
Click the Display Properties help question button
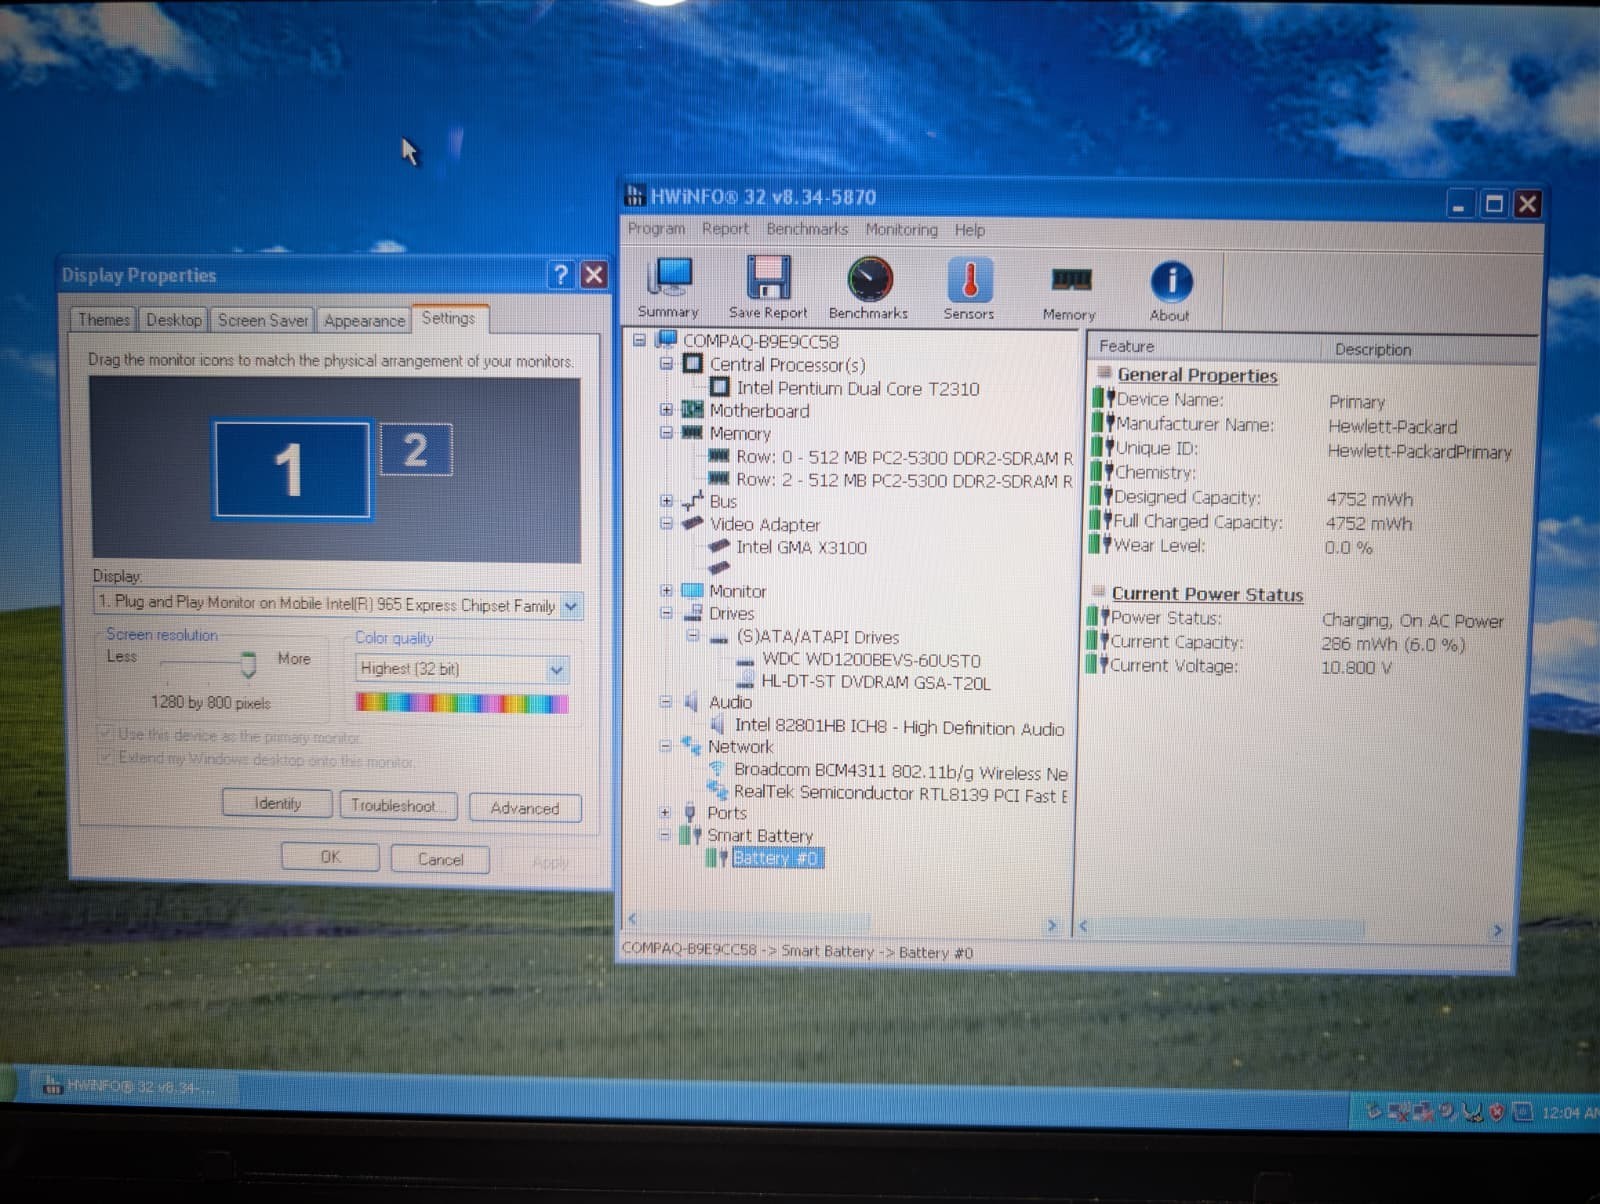pyautogui.click(x=562, y=274)
